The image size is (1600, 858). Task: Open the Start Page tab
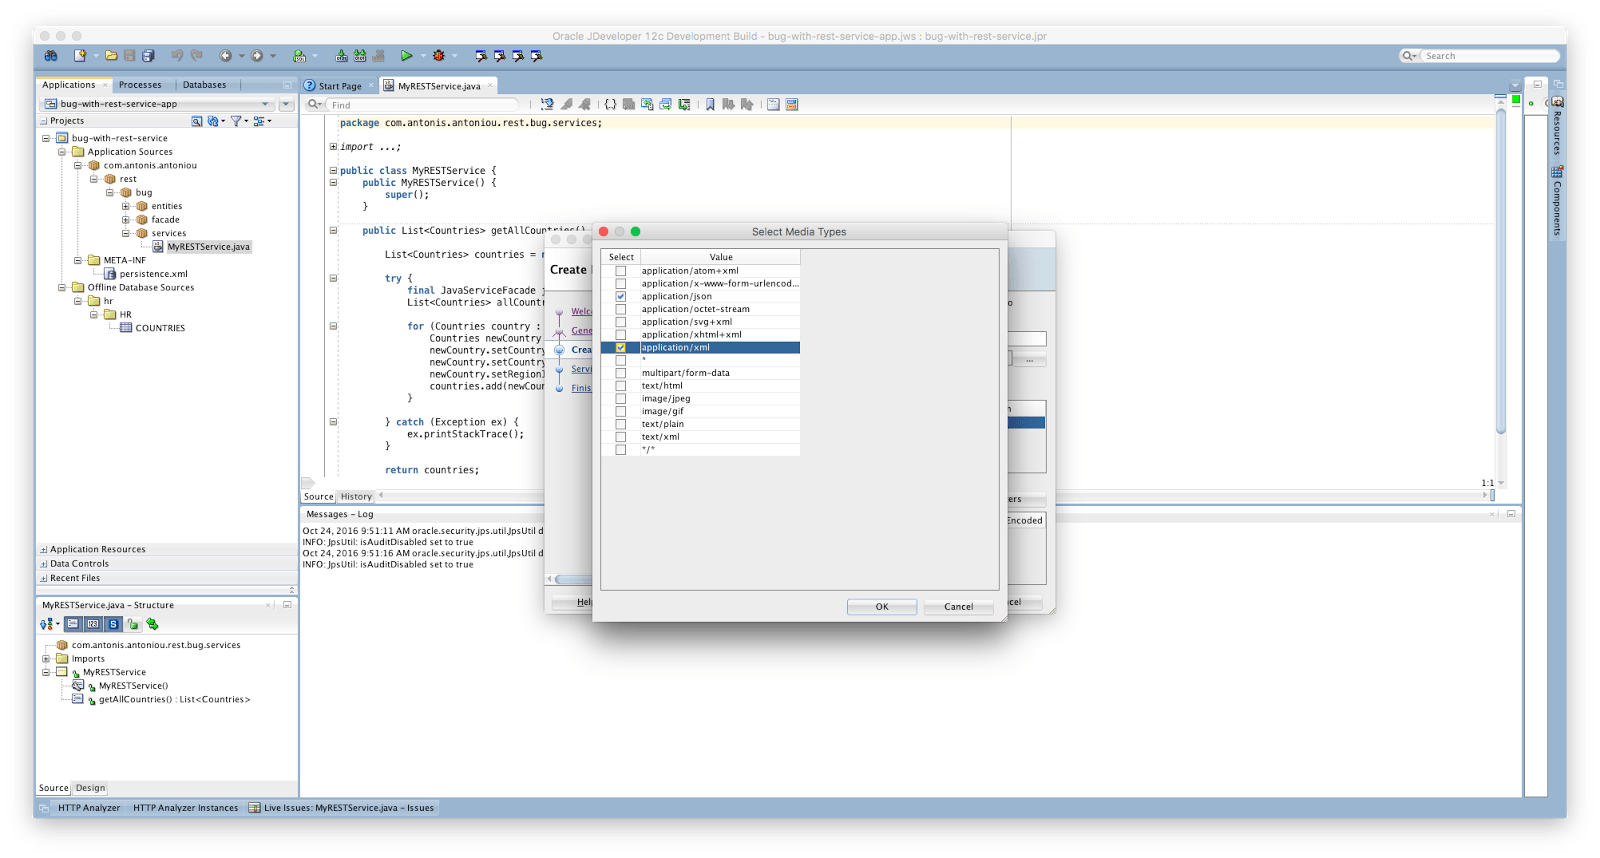340,86
